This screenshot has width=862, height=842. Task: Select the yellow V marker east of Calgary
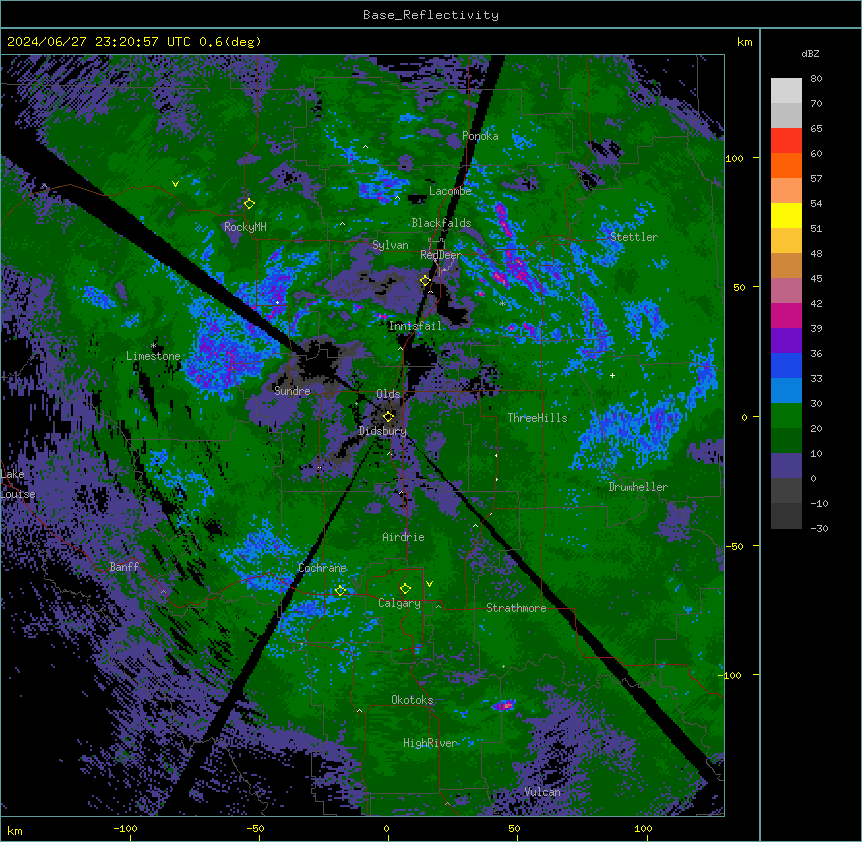[x=429, y=584]
